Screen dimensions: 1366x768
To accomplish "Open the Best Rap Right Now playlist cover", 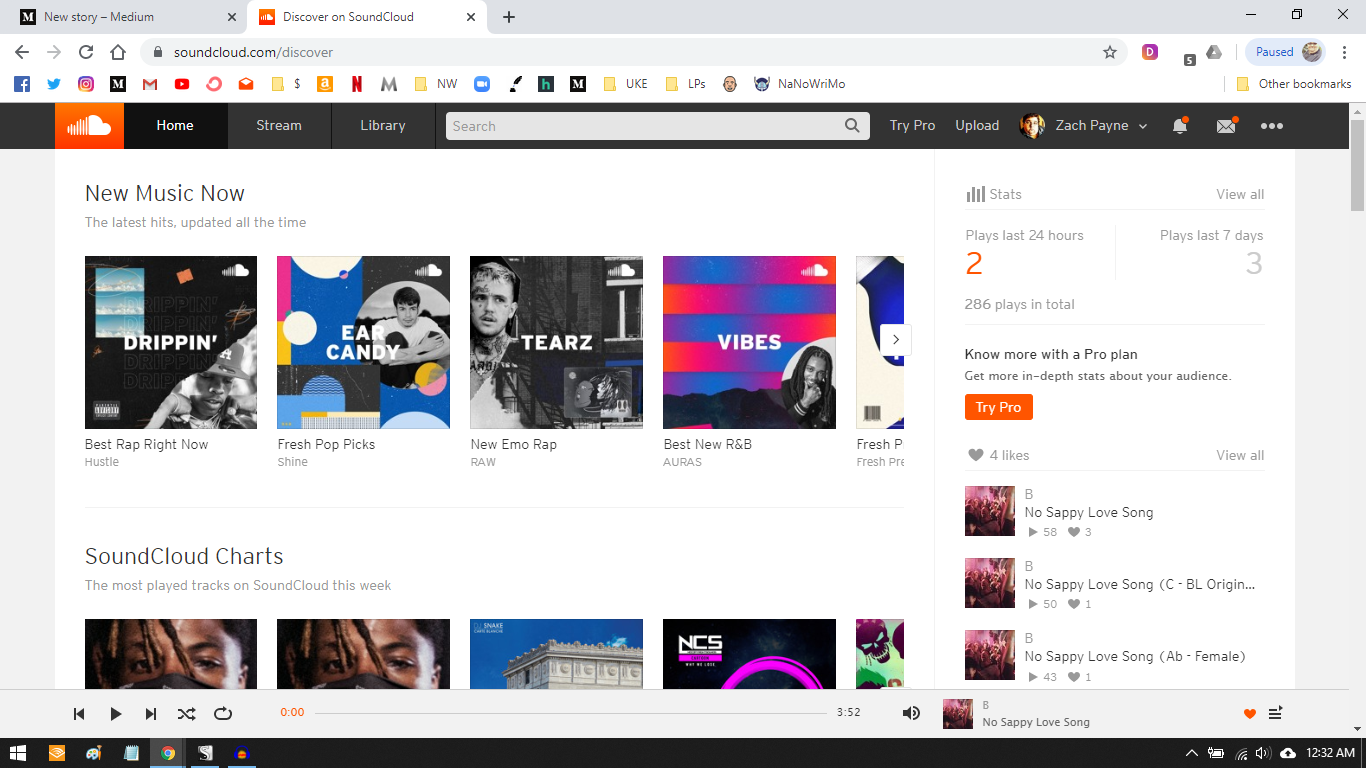I will 171,342.
